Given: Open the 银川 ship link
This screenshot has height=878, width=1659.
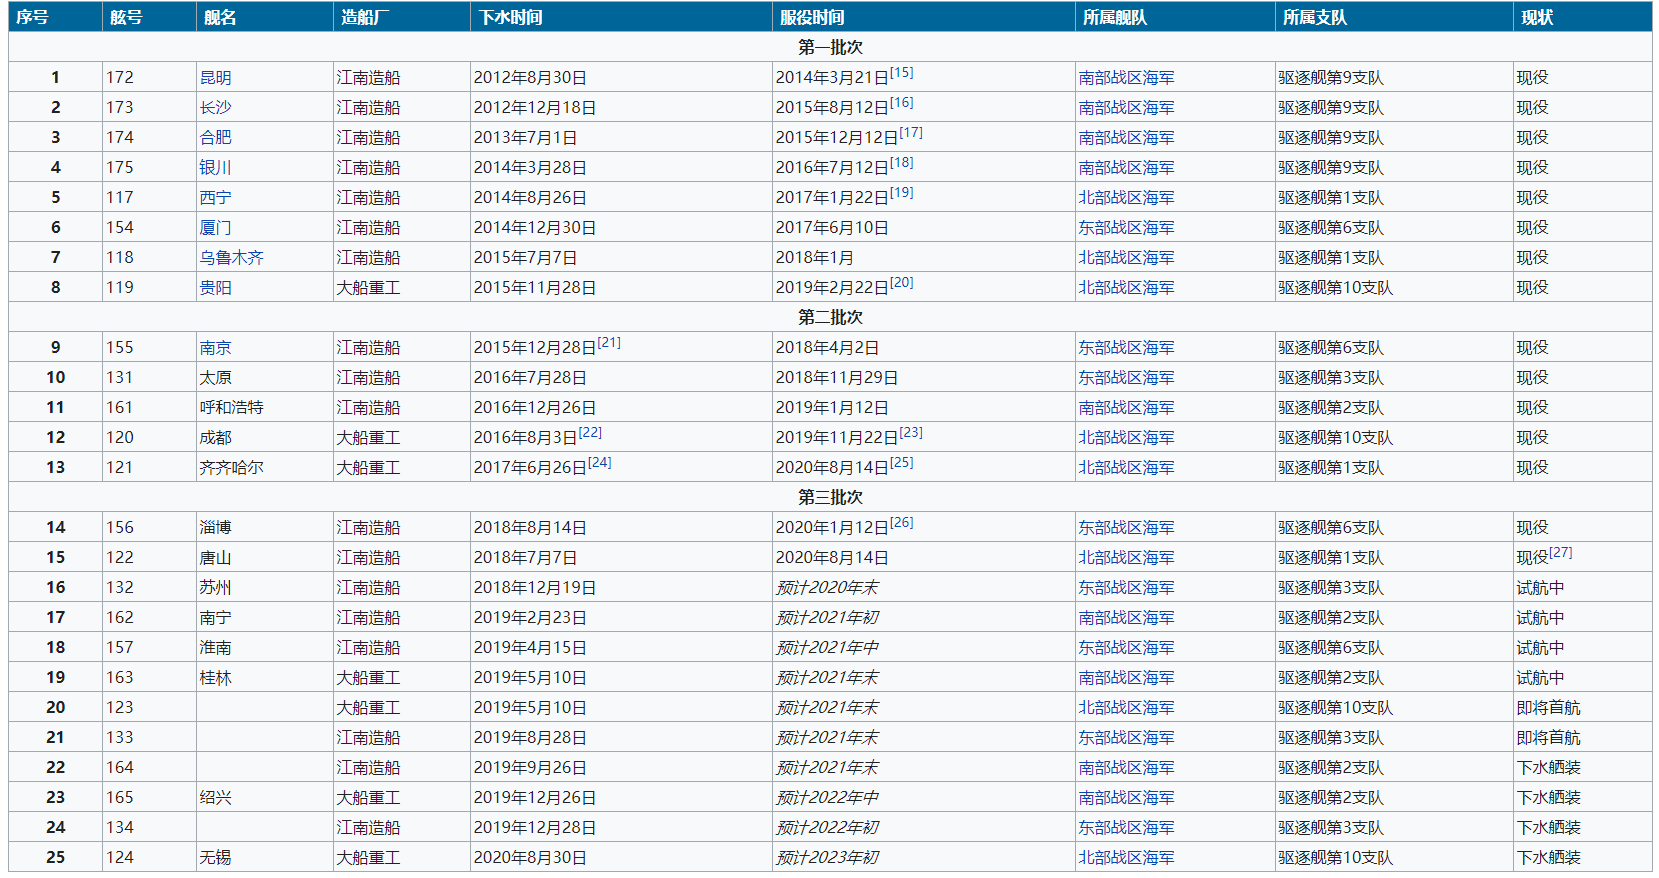Looking at the screenshot, I should [x=215, y=168].
